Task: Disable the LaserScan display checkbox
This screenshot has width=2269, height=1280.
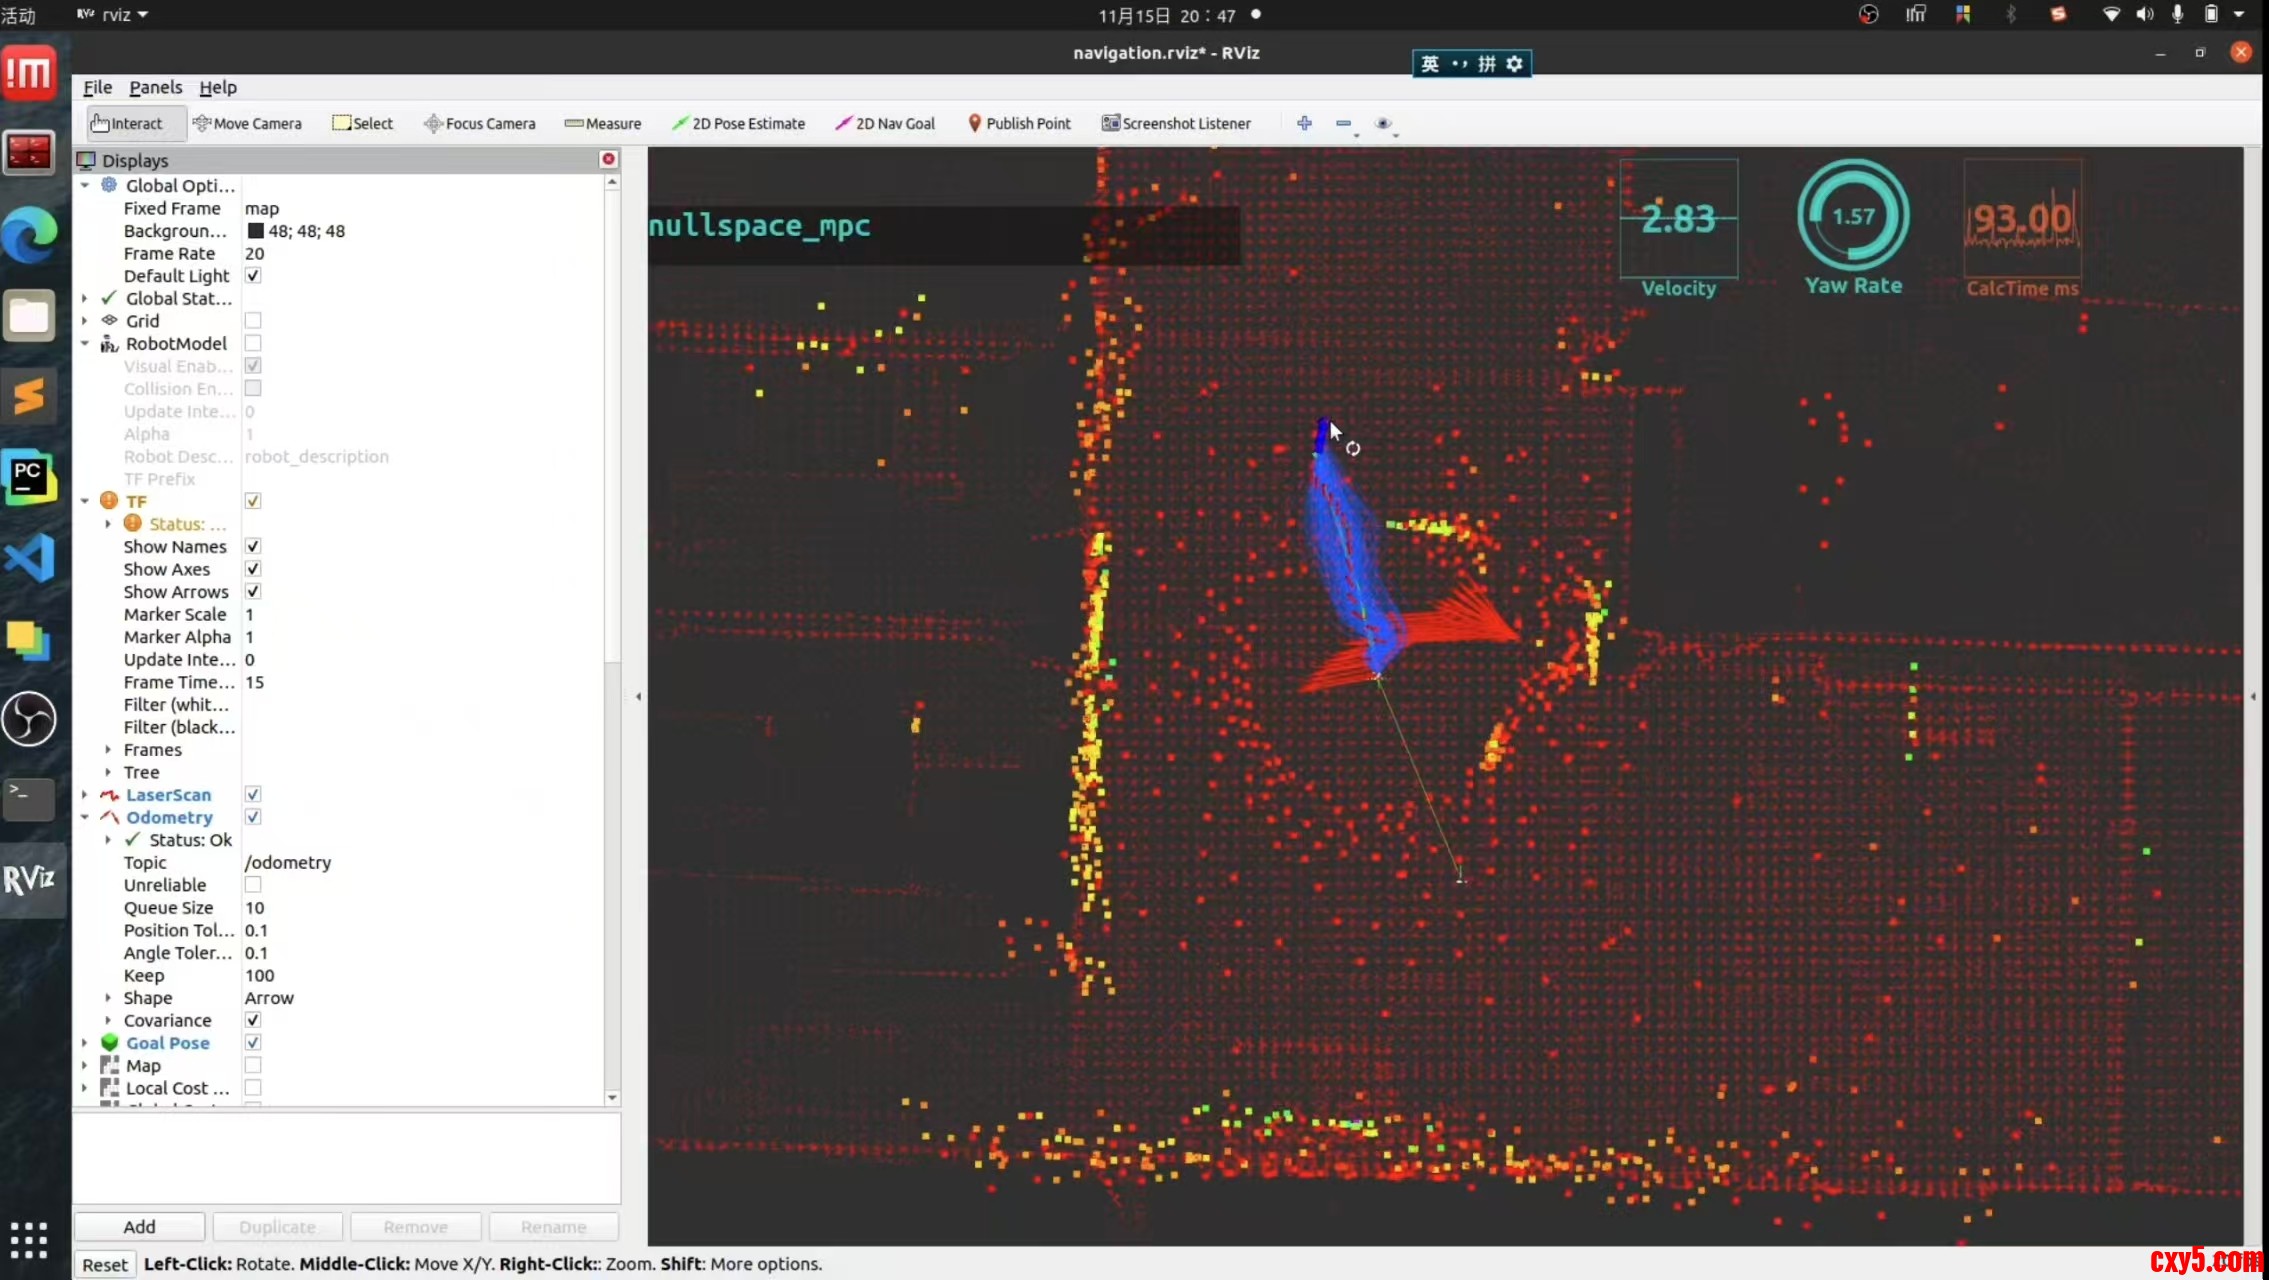Action: click(x=253, y=794)
